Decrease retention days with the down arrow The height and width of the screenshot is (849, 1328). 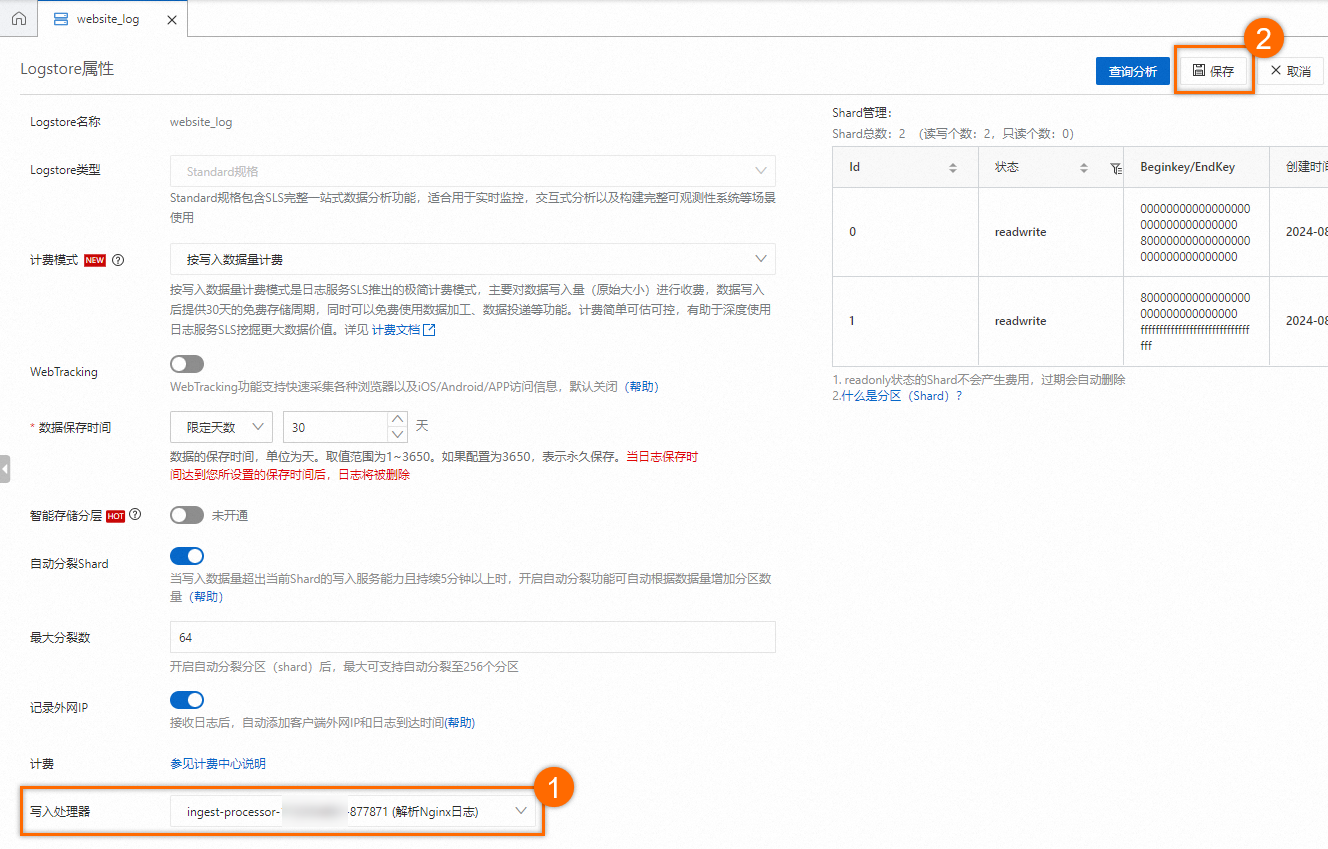[x=398, y=435]
